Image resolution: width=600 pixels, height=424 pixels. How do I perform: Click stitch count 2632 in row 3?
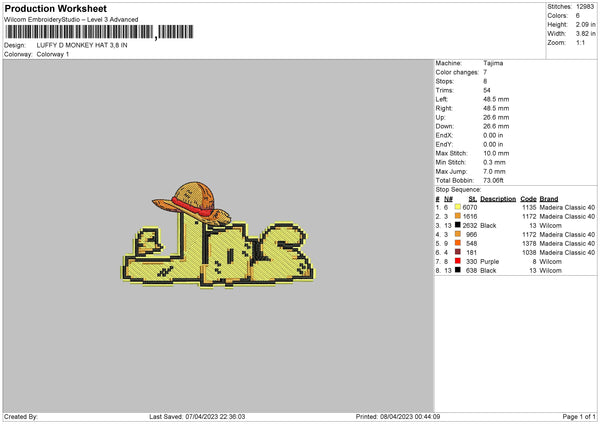(470, 225)
